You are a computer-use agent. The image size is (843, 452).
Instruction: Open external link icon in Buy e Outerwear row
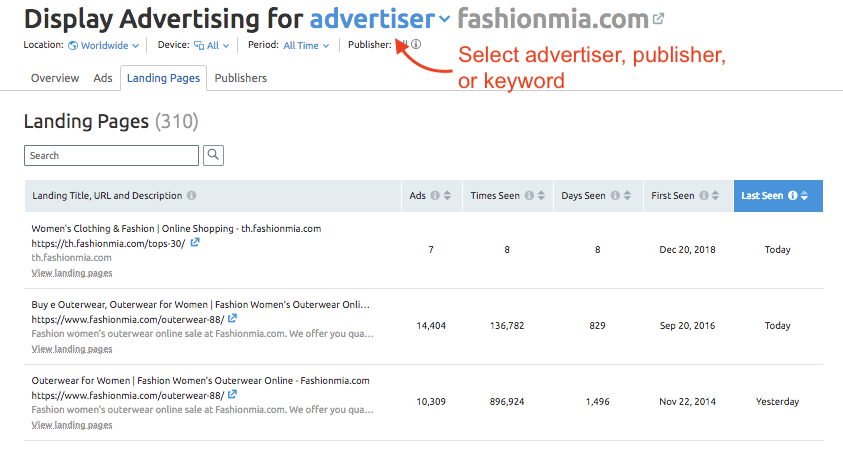point(232,318)
